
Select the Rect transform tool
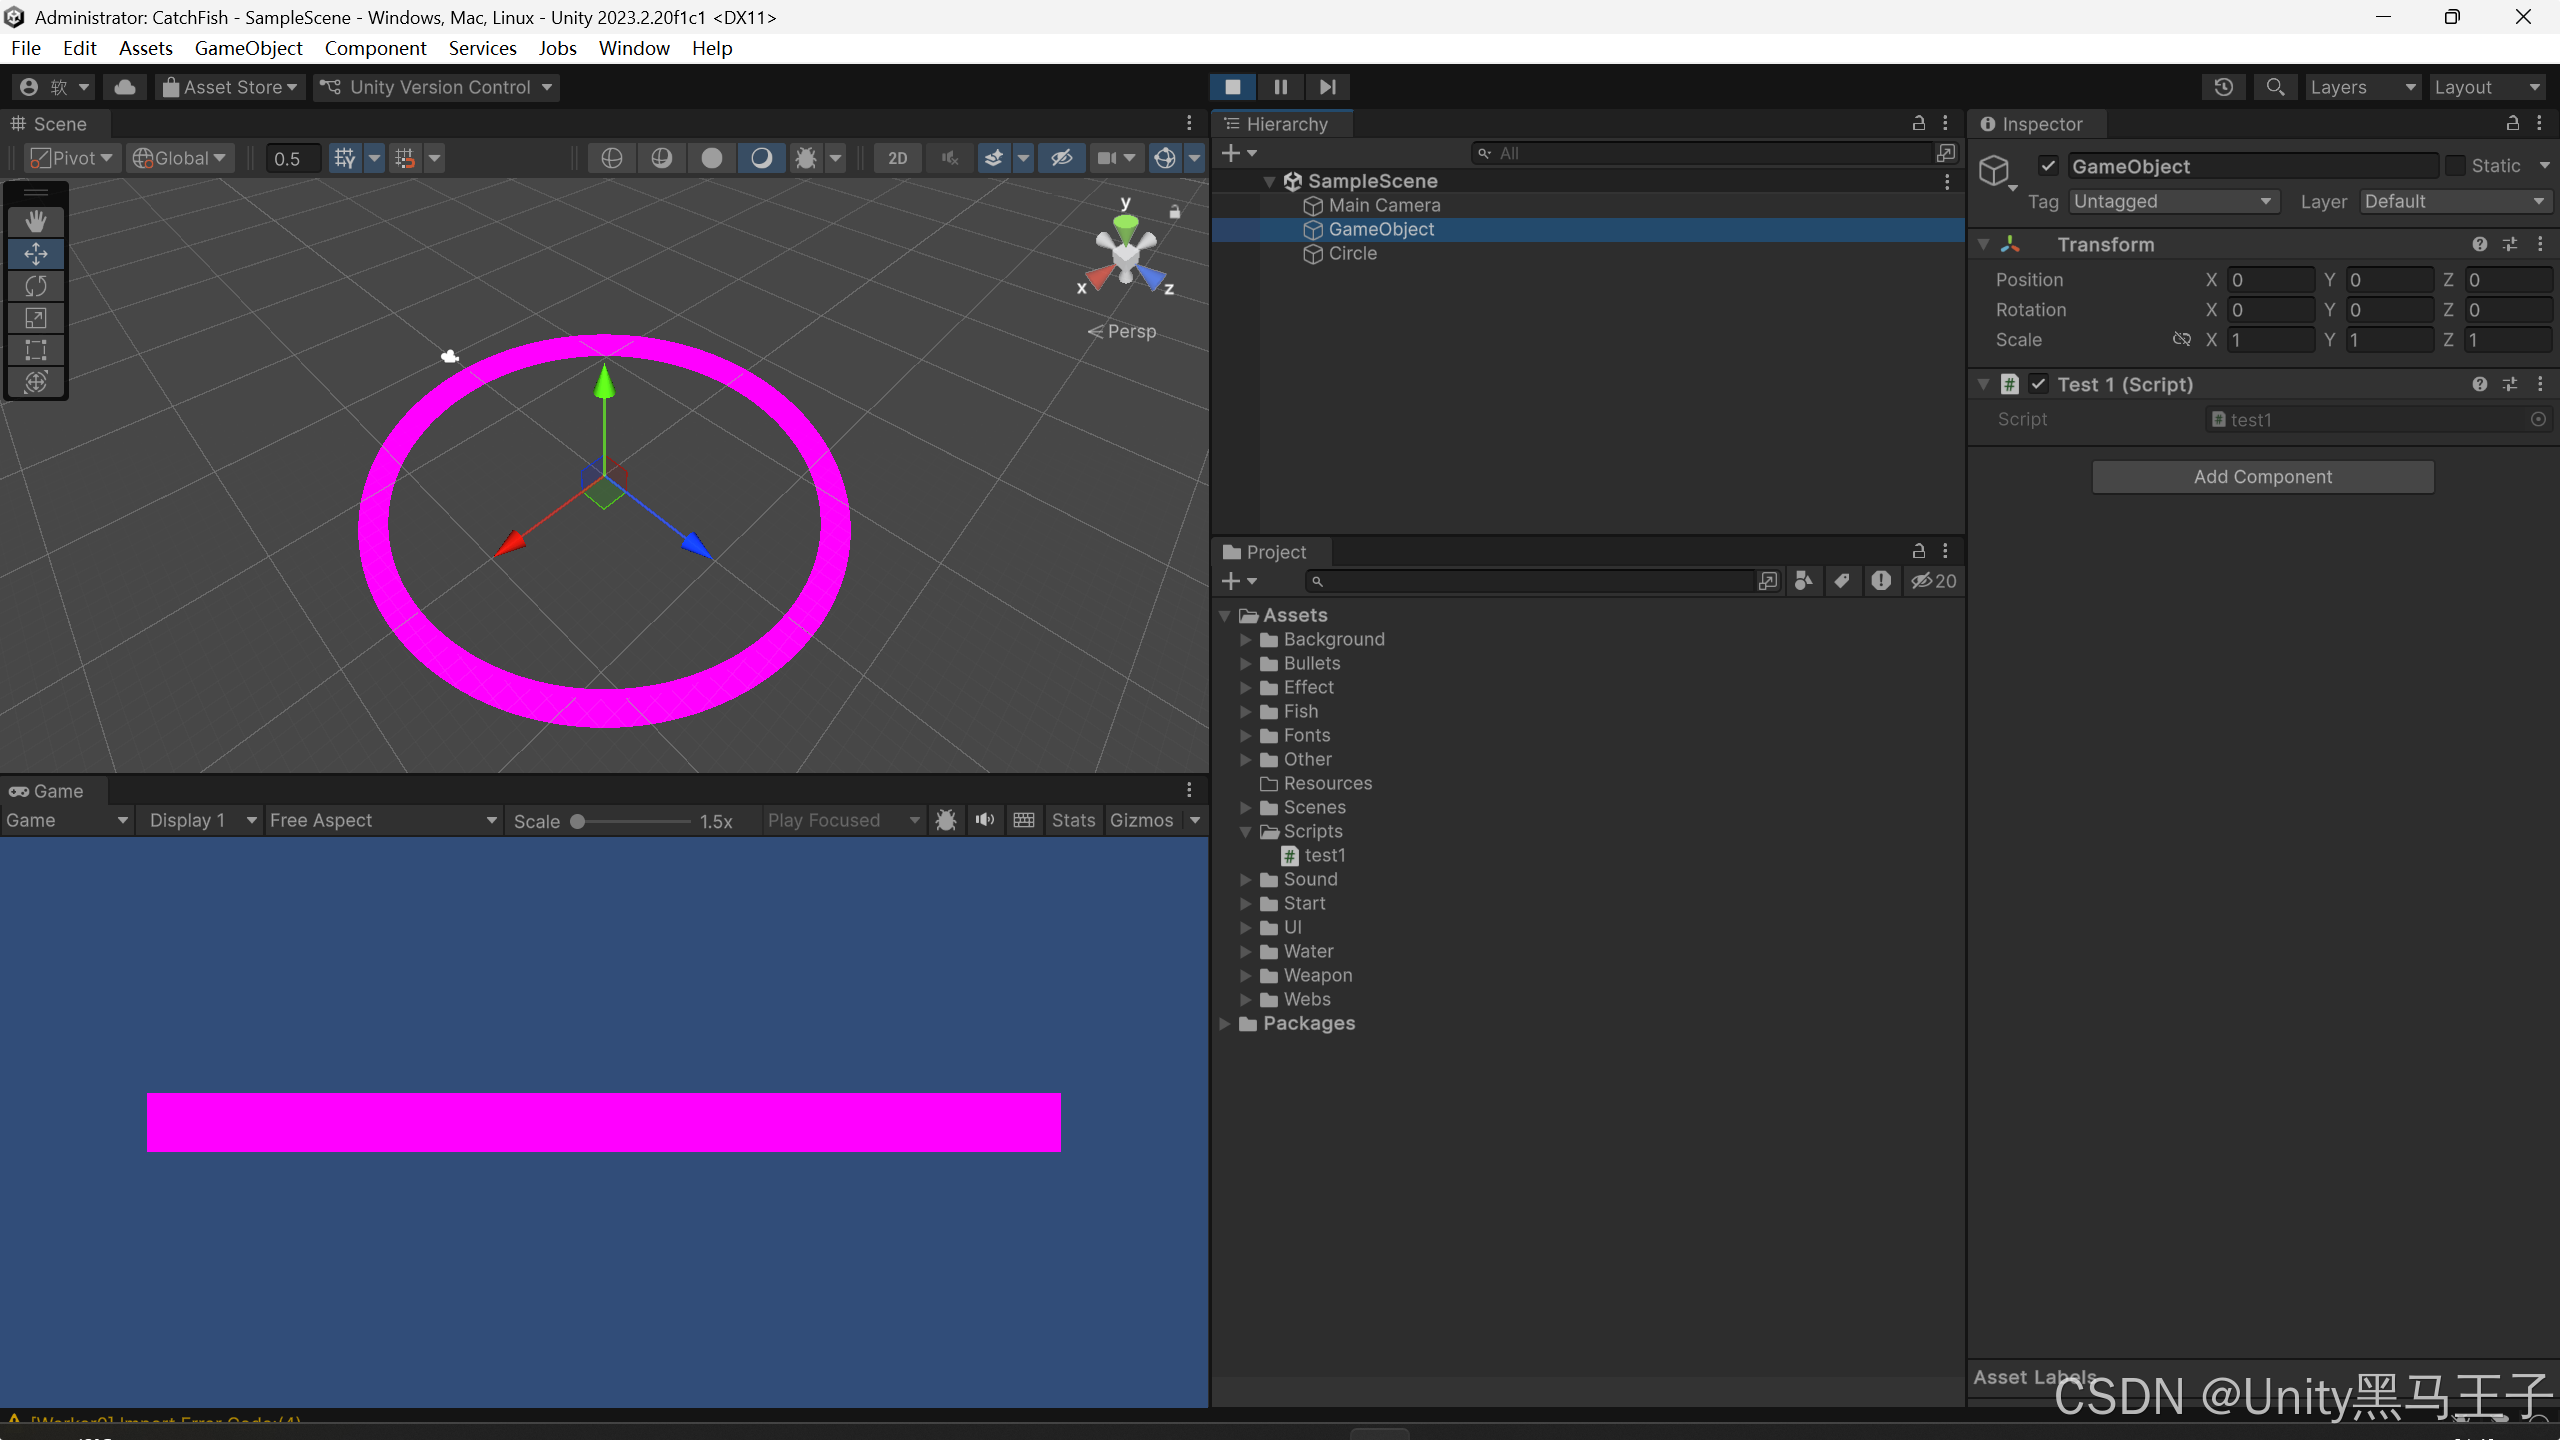point(36,350)
